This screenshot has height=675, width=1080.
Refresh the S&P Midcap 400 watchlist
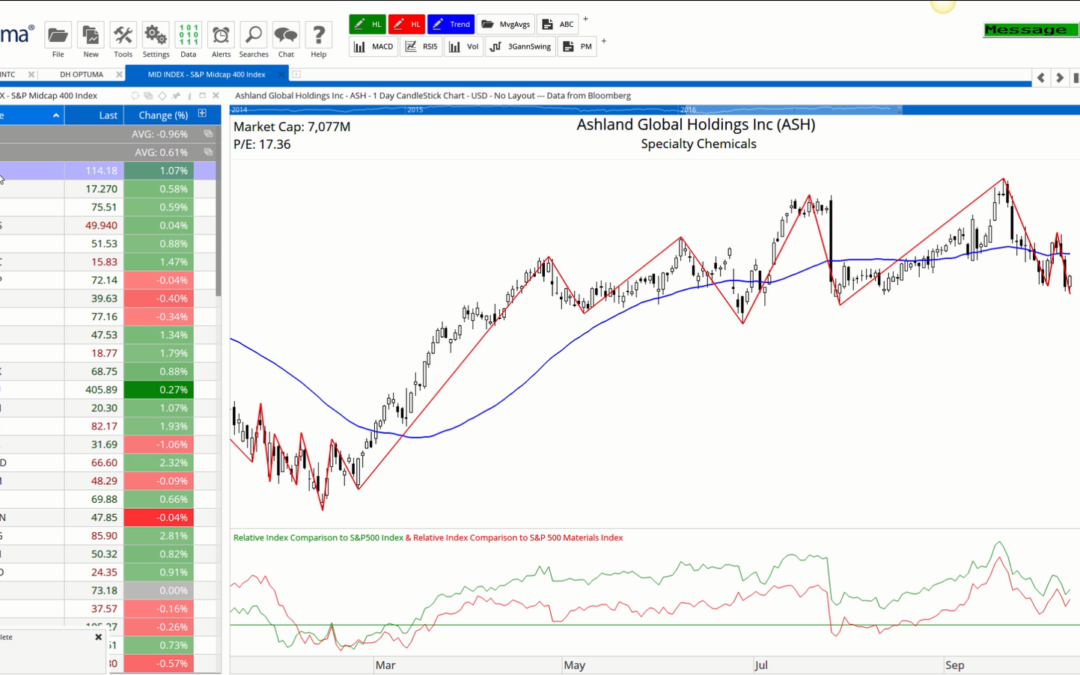[x=135, y=96]
